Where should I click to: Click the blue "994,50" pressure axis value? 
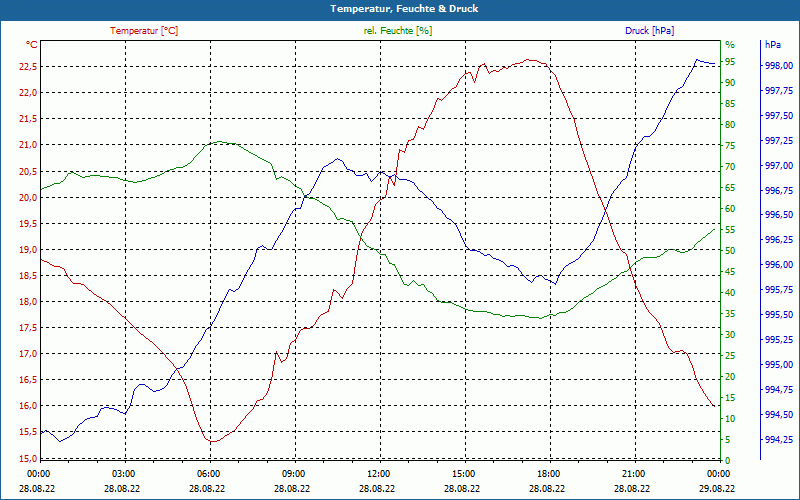[x=779, y=415]
